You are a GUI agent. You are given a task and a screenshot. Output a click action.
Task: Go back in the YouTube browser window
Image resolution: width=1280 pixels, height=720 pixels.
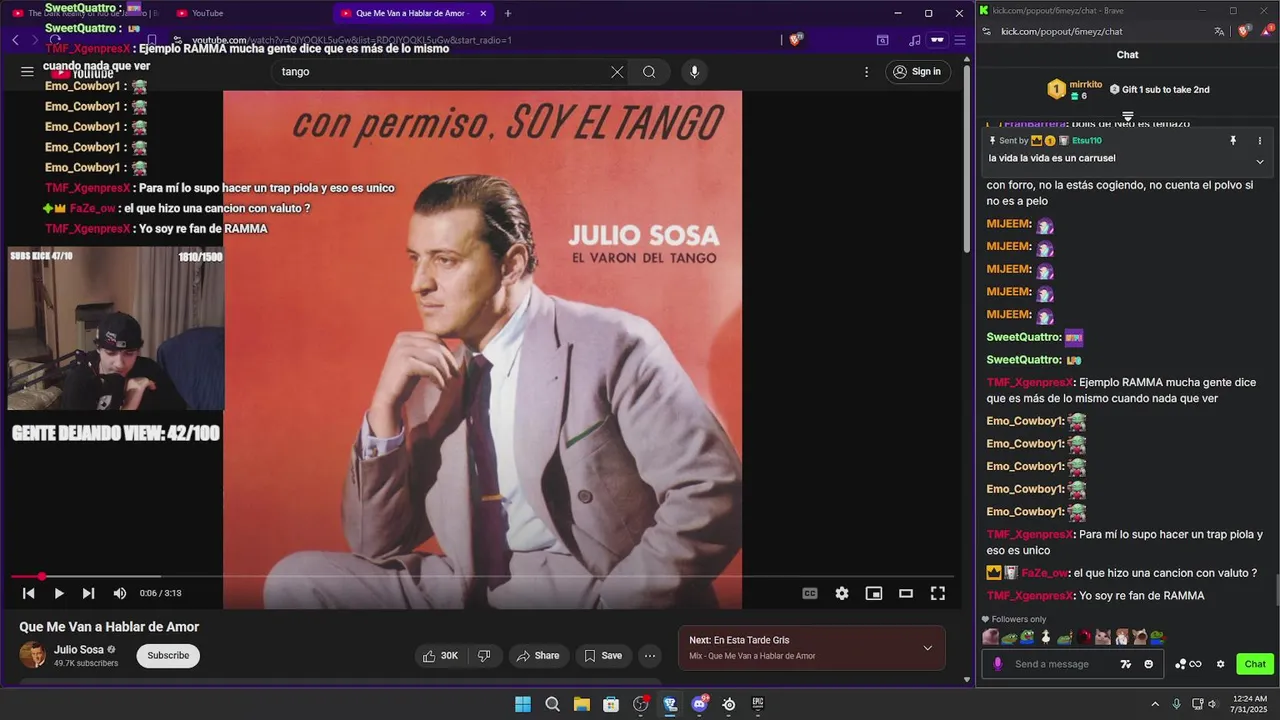pyautogui.click(x=15, y=40)
